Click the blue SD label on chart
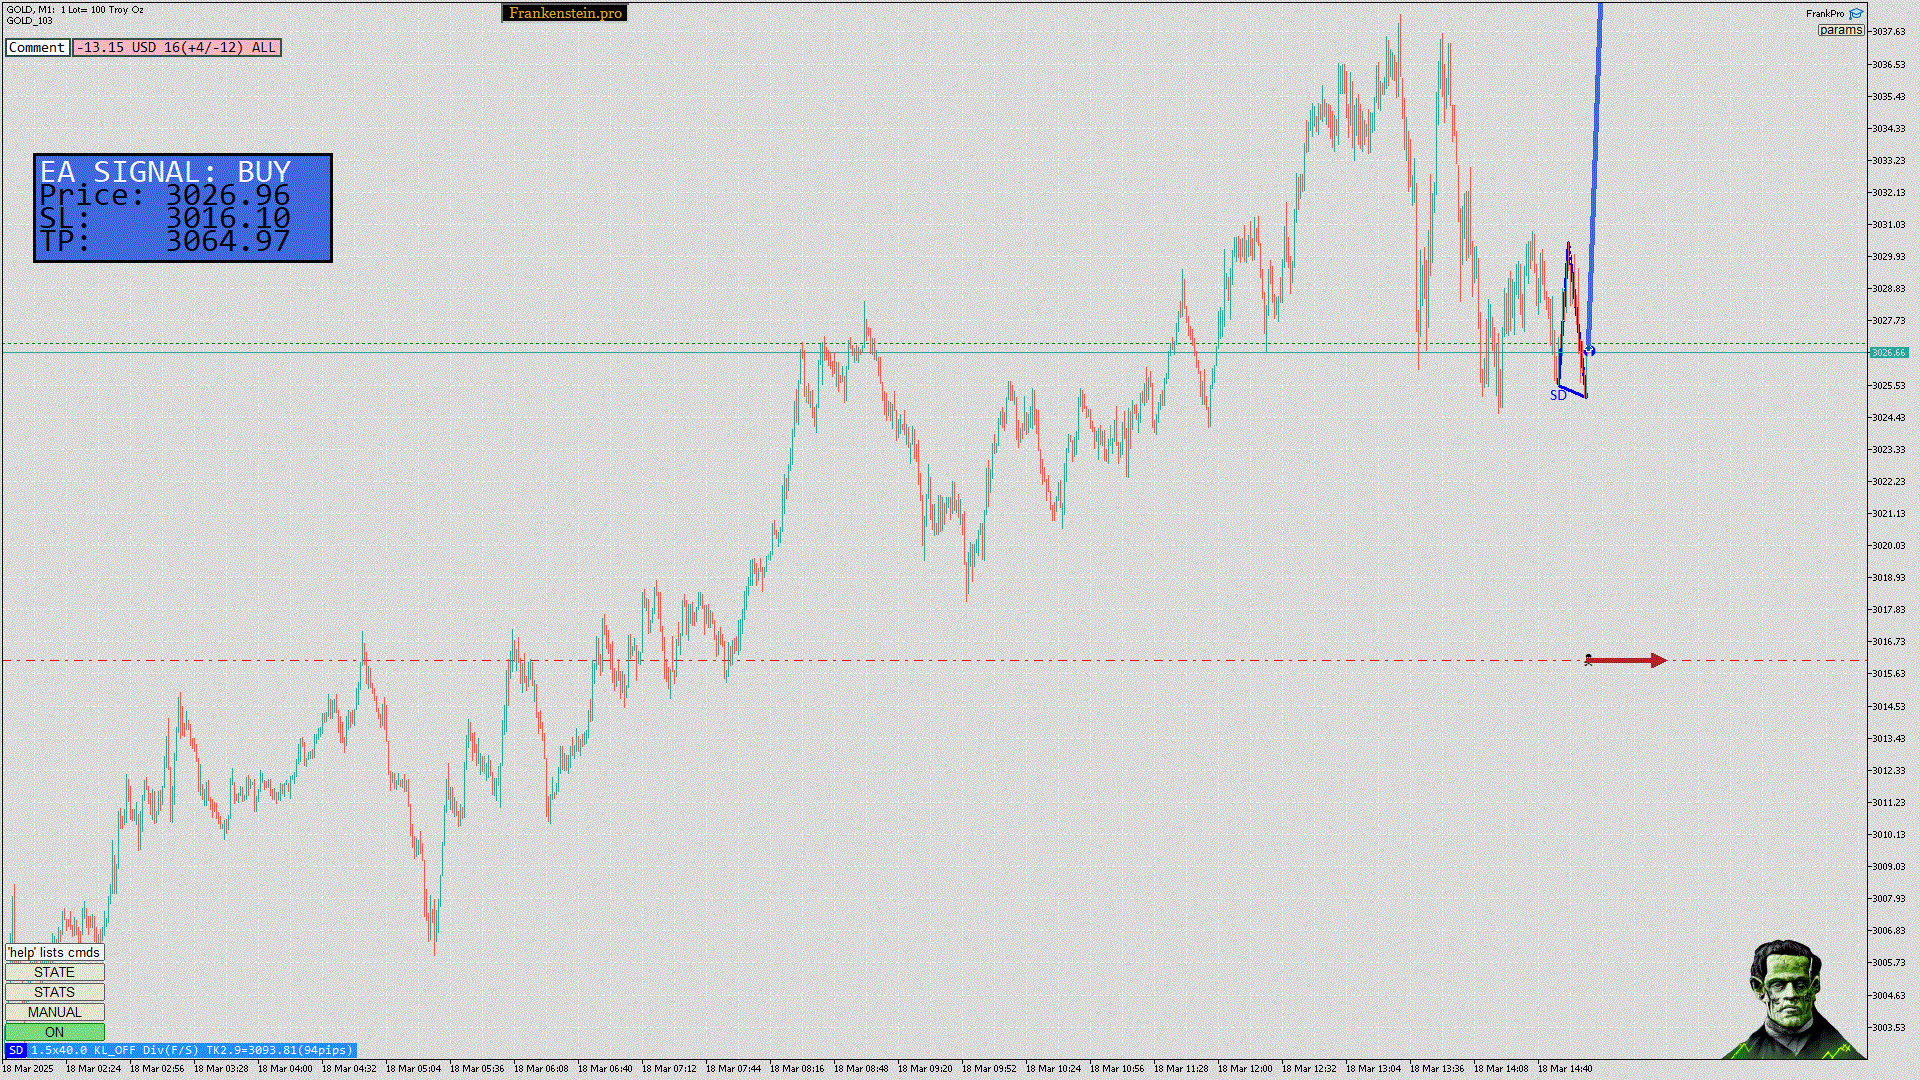 coord(1557,396)
